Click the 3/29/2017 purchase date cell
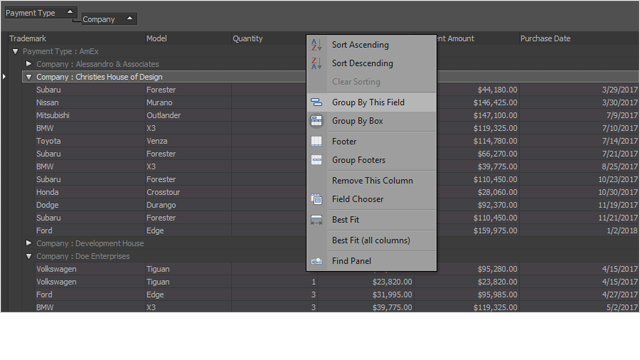Viewport: 640px width, 360px height. pyautogui.click(x=579, y=90)
